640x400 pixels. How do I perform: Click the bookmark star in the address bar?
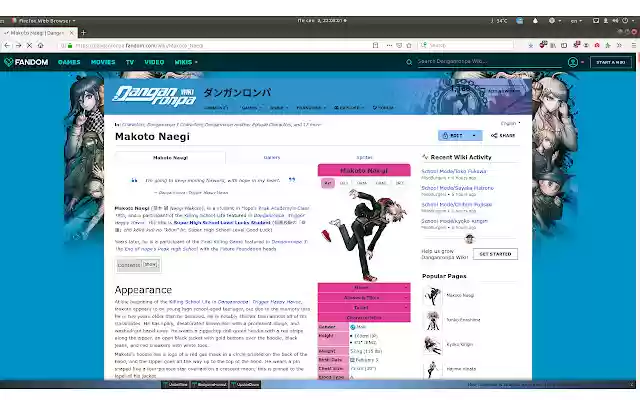tap(409, 45)
